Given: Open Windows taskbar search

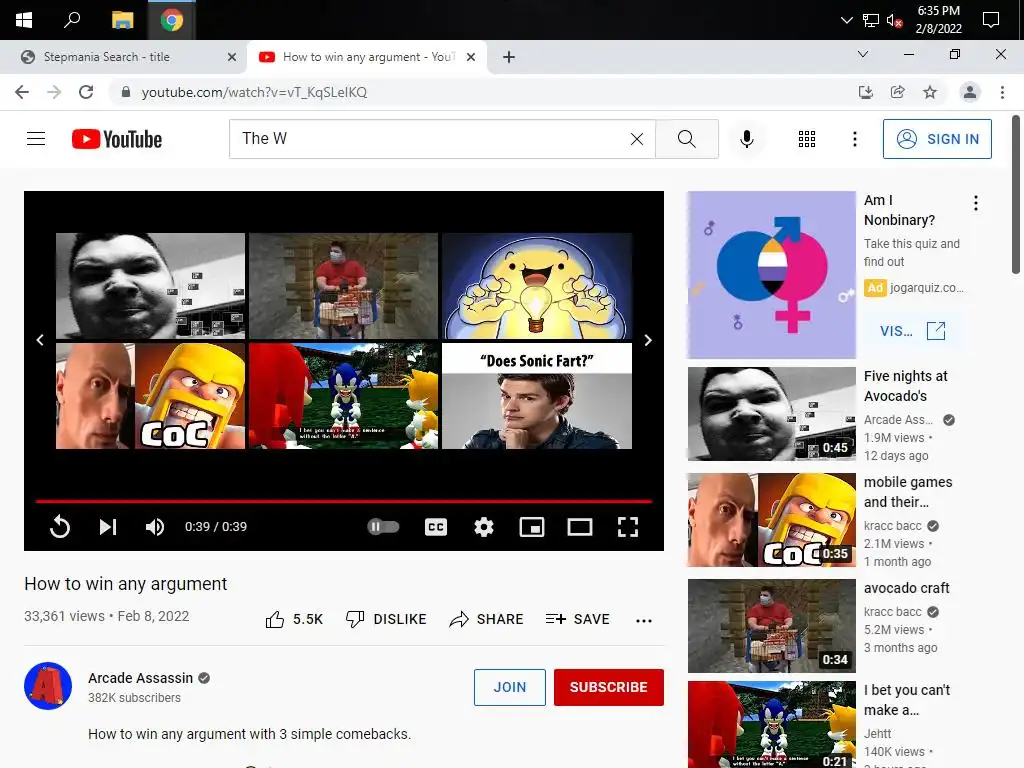Looking at the screenshot, I should click(72, 20).
